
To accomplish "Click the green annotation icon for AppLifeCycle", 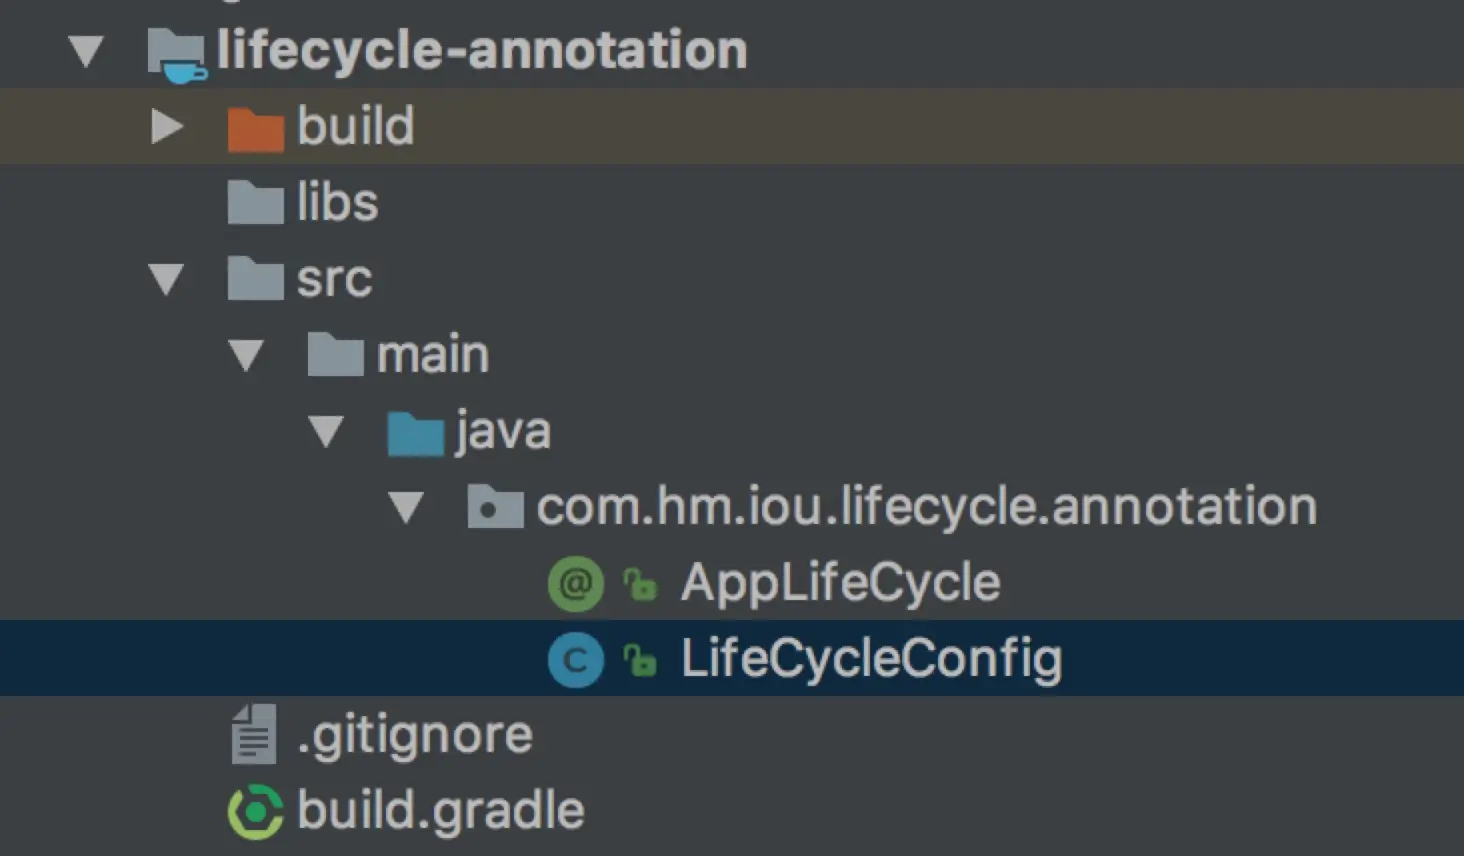I will point(575,583).
